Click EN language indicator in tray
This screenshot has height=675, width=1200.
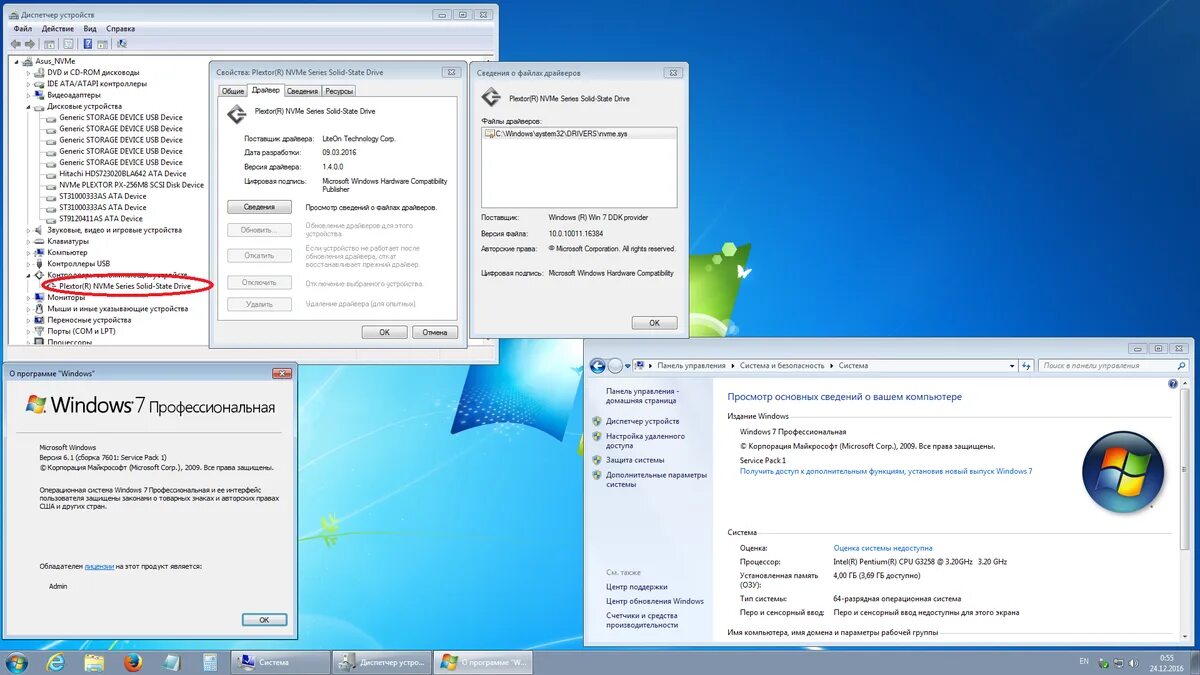[x=1084, y=661]
